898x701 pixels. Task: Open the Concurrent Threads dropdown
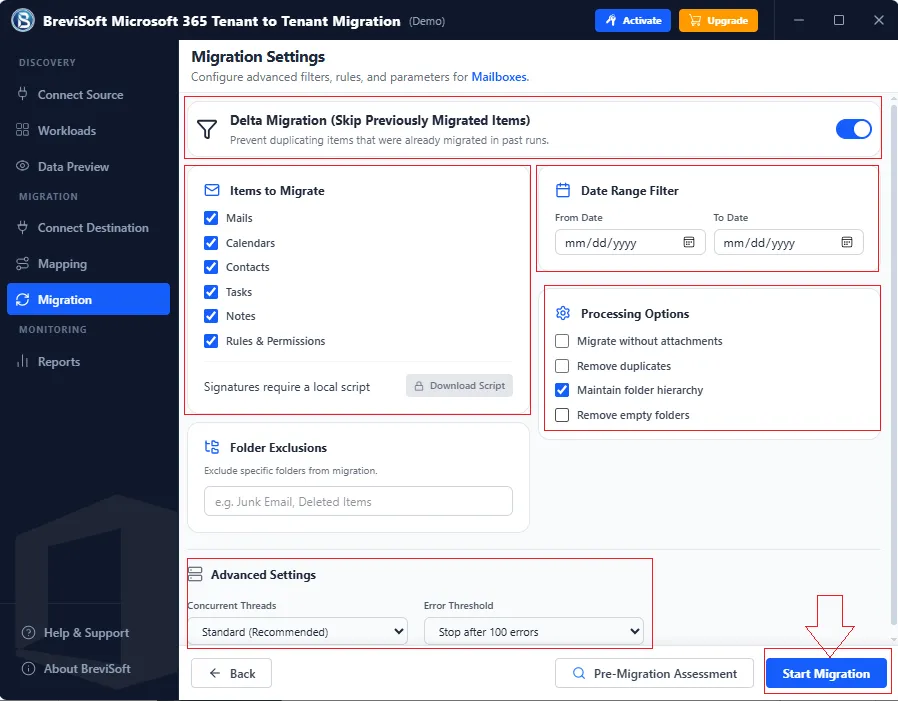coord(298,631)
